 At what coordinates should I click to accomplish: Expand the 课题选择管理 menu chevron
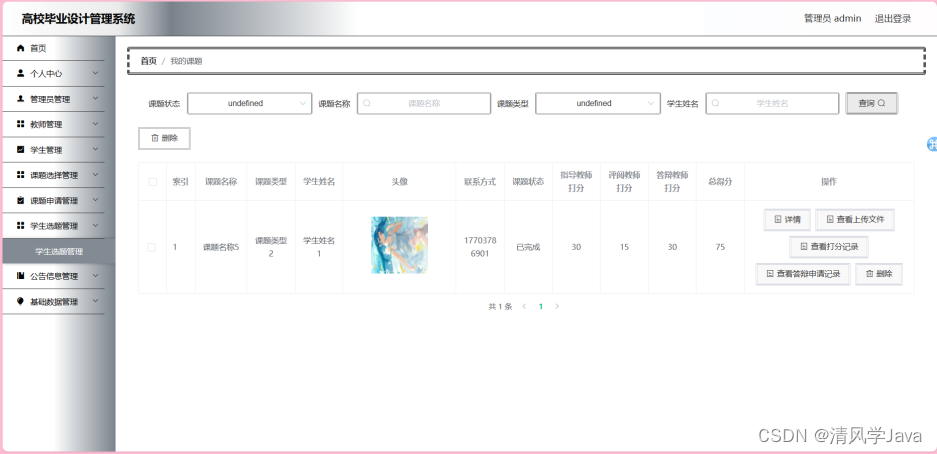click(x=96, y=175)
